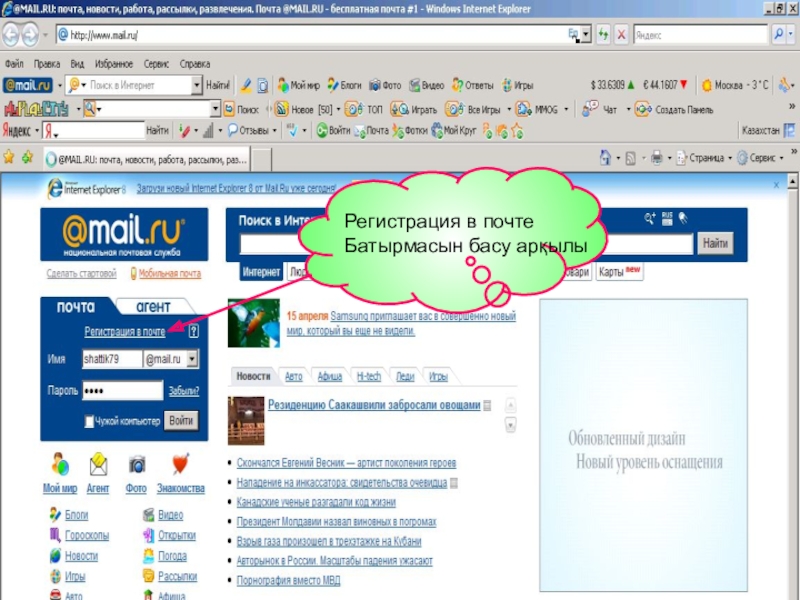Select the Карты search tab
The width and height of the screenshot is (800, 600).
619,271
